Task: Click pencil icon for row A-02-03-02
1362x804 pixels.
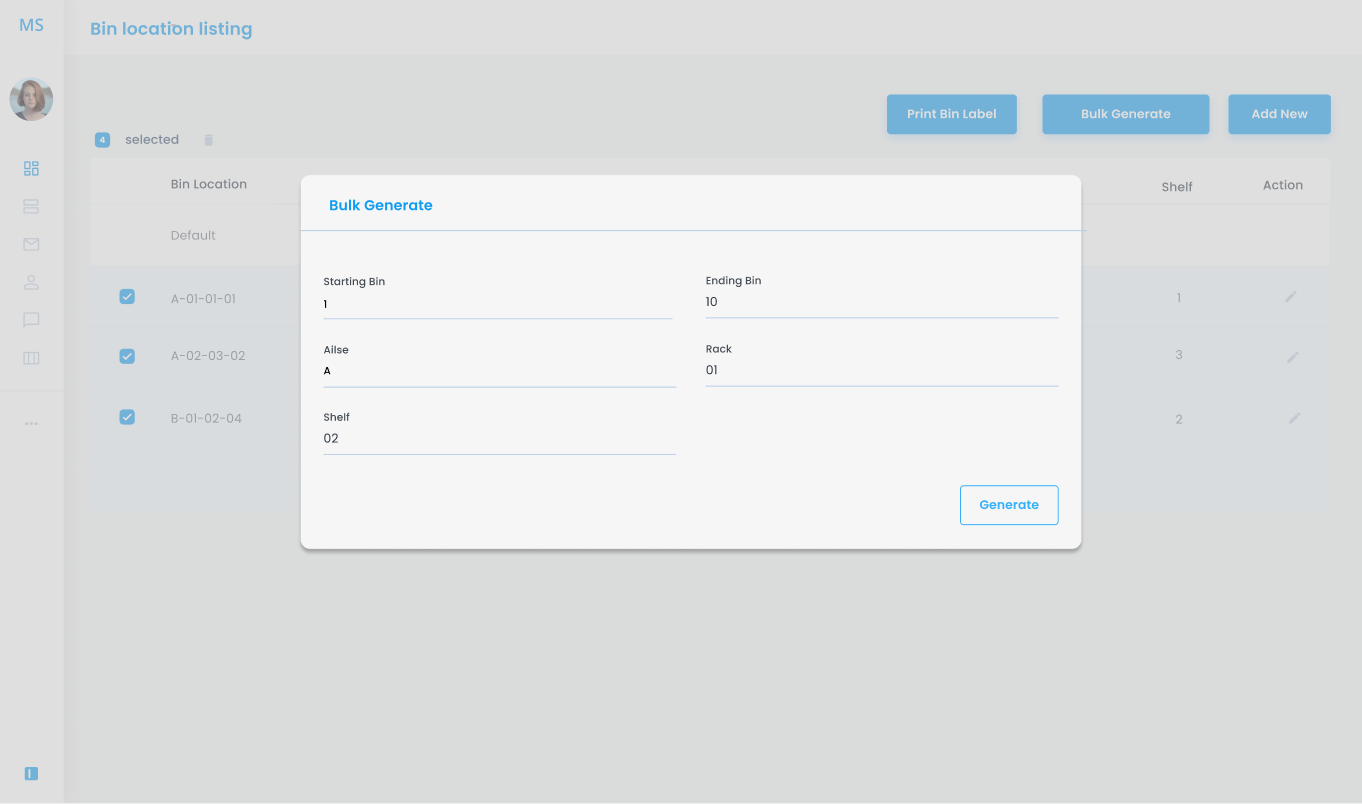Action: point(1293,357)
